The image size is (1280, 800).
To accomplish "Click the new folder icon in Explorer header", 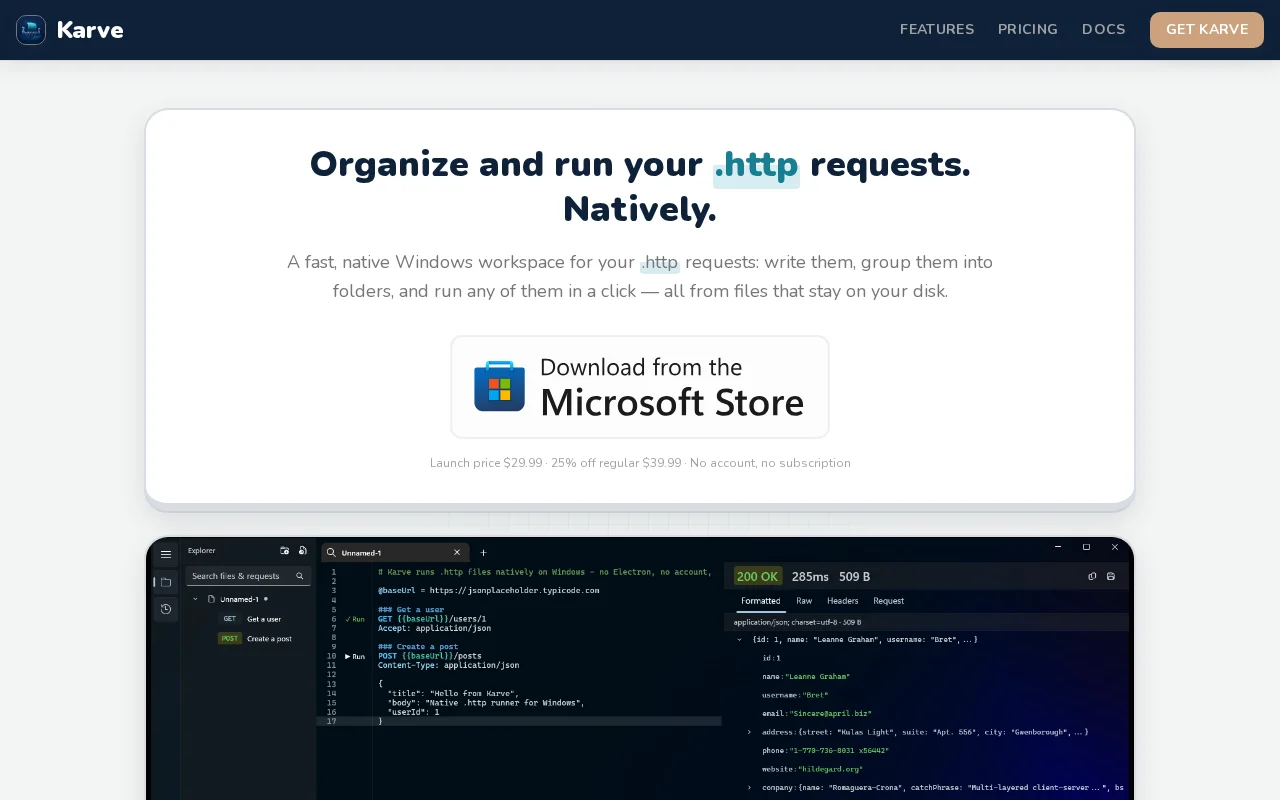I will [284, 550].
